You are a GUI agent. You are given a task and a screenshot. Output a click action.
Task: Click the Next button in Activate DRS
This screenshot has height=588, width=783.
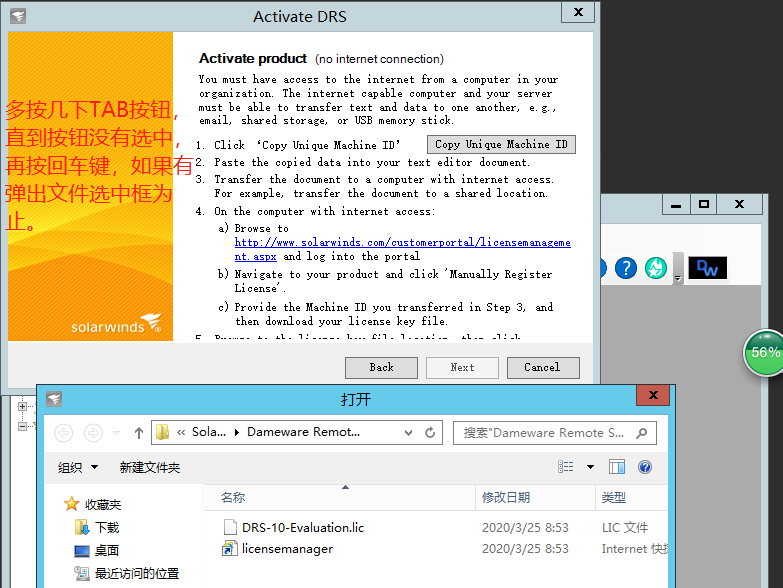click(x=462, y=367)
